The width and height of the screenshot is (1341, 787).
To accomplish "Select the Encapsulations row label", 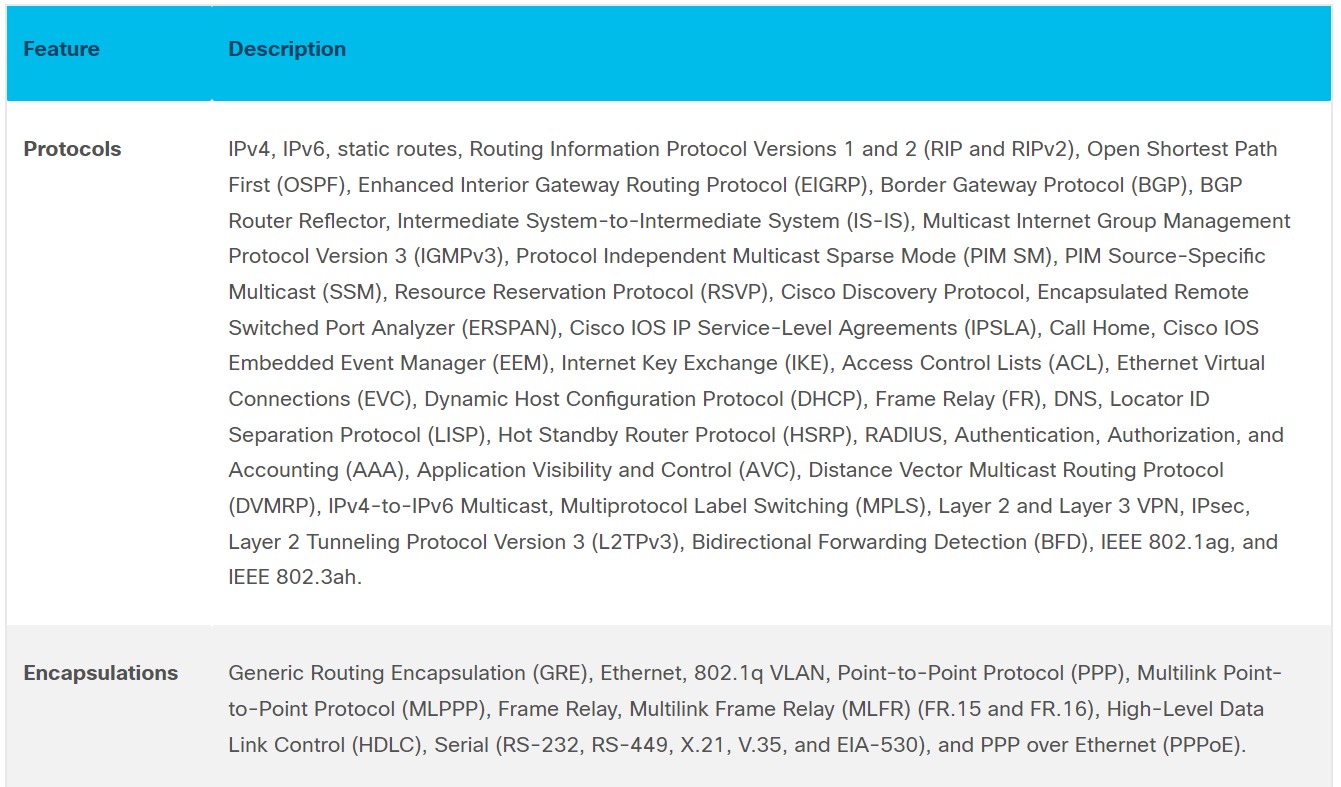I will (x=100, y=673).
